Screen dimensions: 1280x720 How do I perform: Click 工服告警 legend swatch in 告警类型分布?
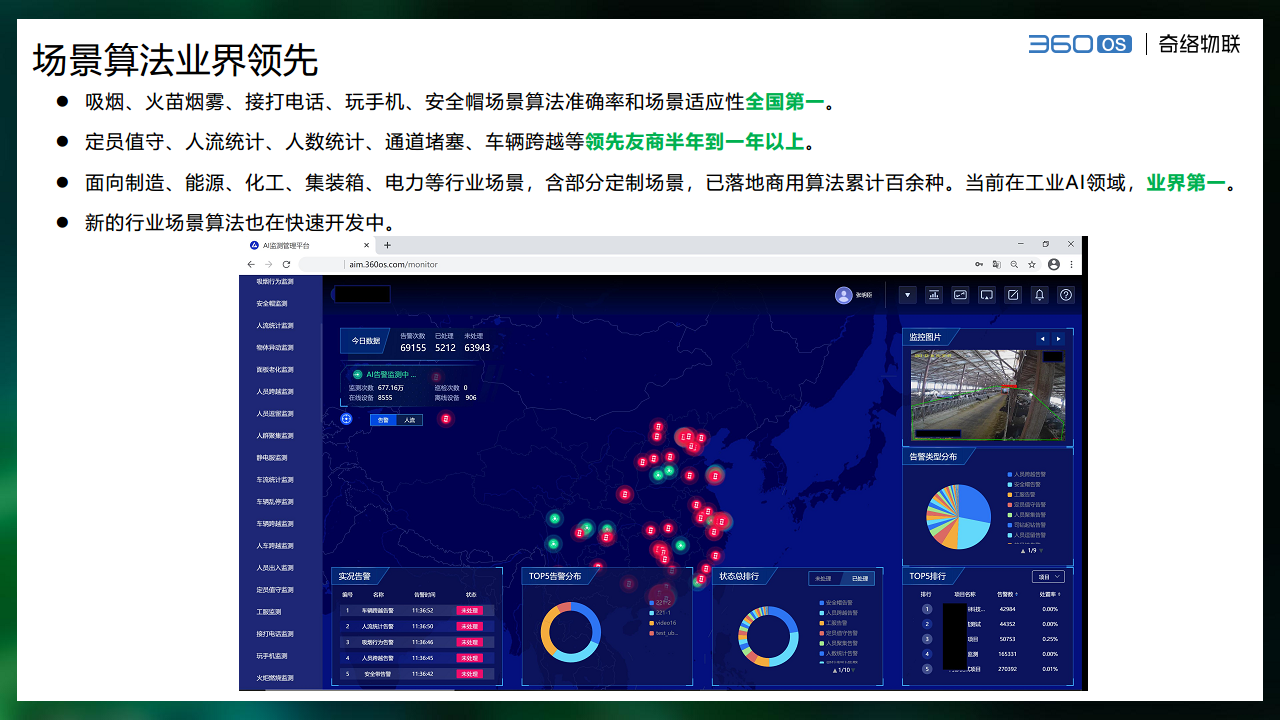(x=1010, y=494)
